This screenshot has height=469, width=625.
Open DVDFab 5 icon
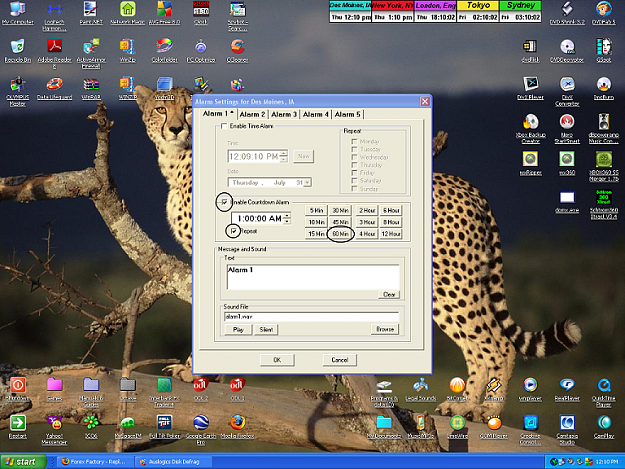pos(604,13)
